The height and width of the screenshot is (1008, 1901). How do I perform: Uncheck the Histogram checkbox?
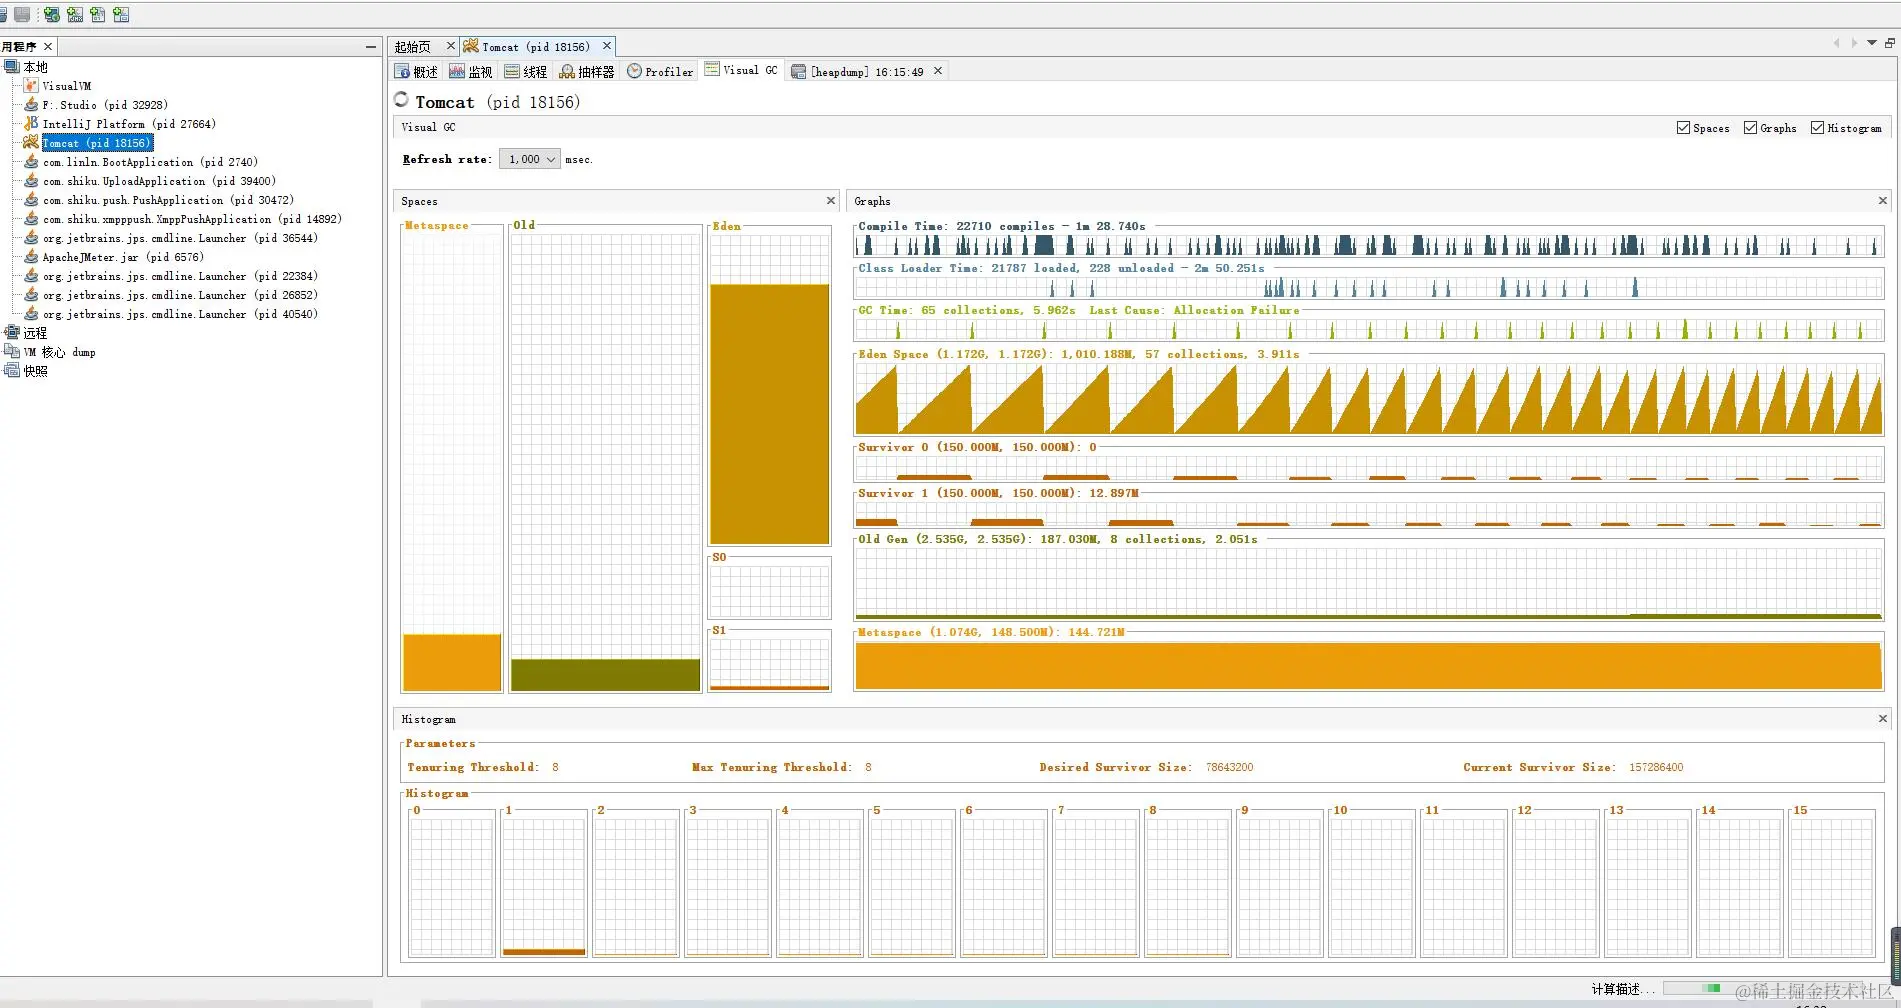(1817, 128)
